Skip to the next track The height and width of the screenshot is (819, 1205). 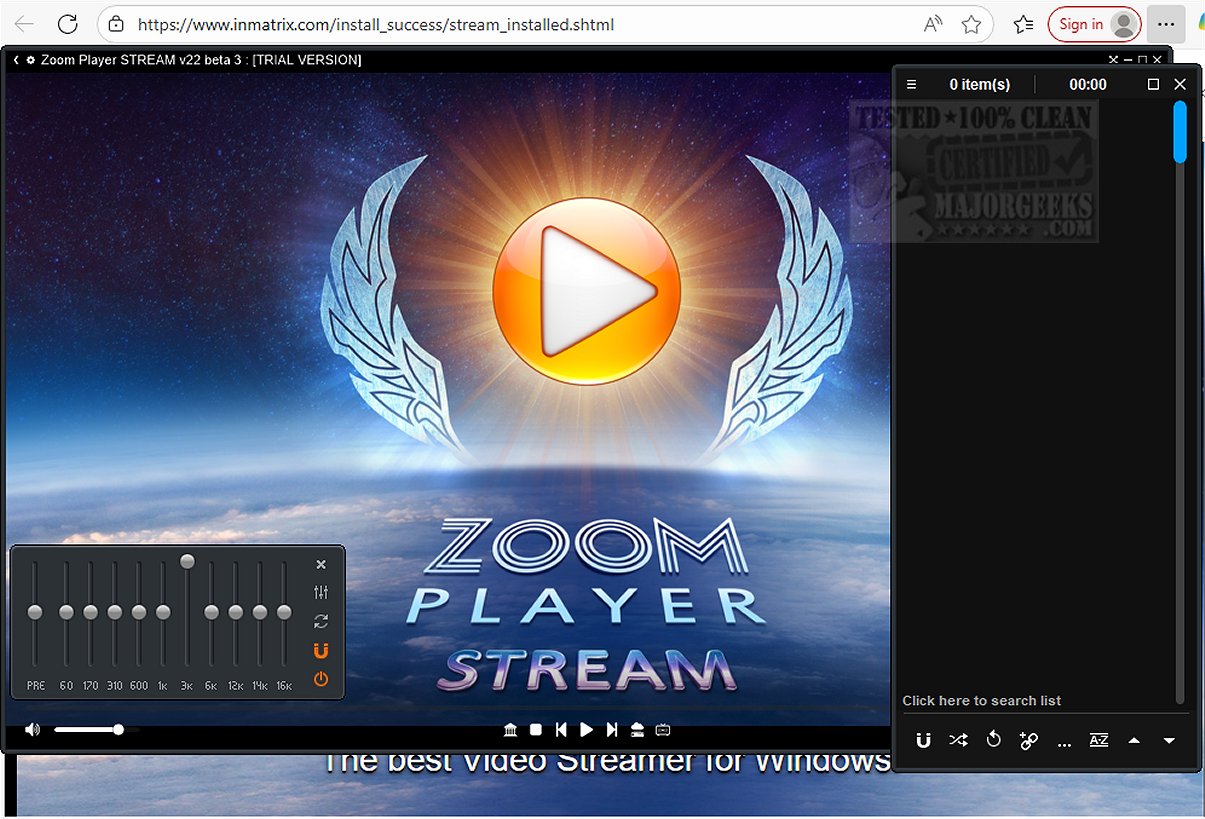(x=612, y=730)
